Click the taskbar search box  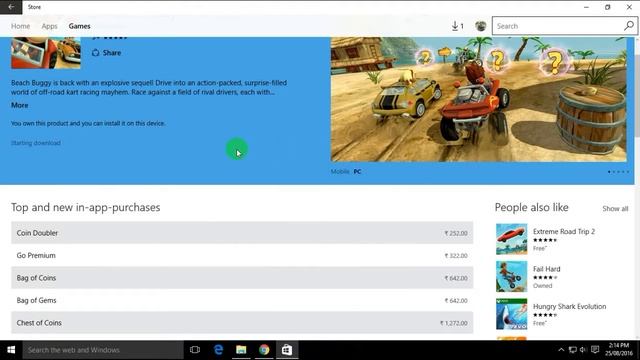click(x=103, y=350)
